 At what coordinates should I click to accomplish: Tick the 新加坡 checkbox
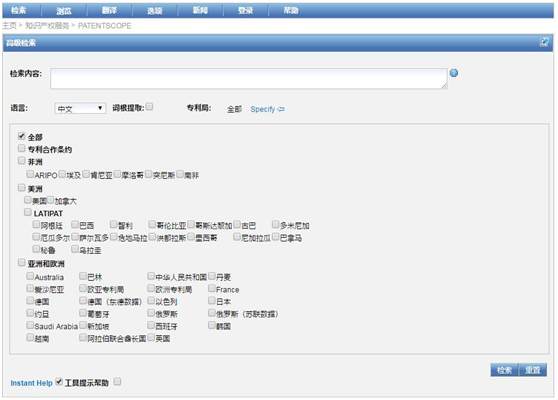(83, 325)
